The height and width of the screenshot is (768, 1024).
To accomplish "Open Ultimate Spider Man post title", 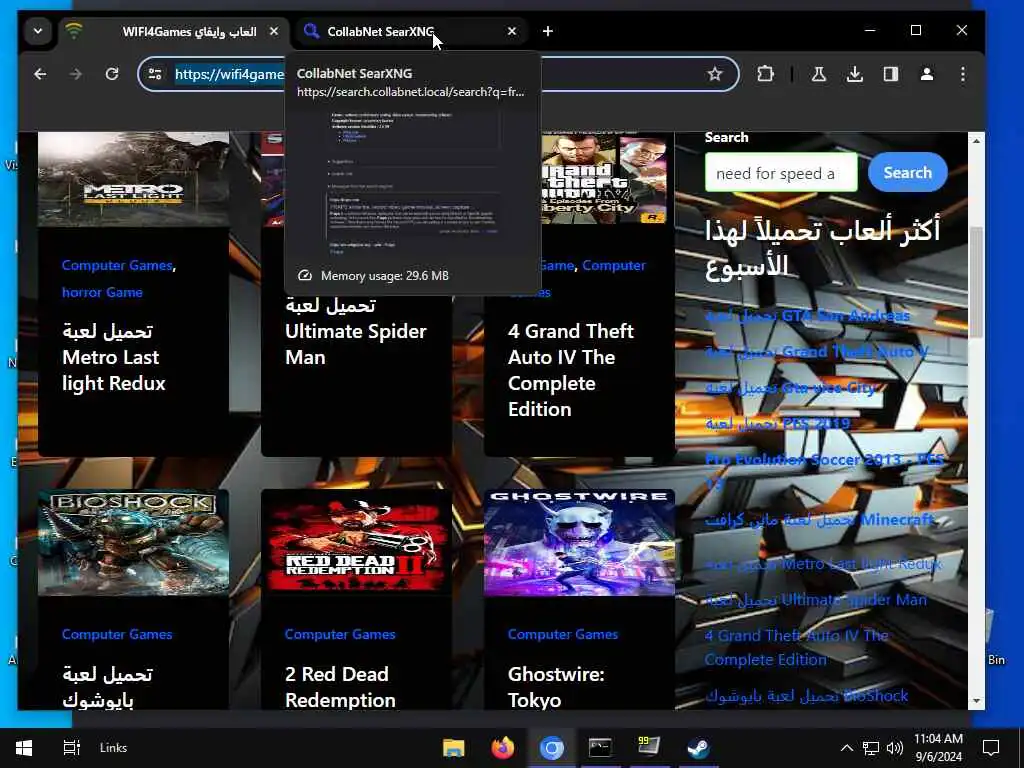I will point(355,331).
